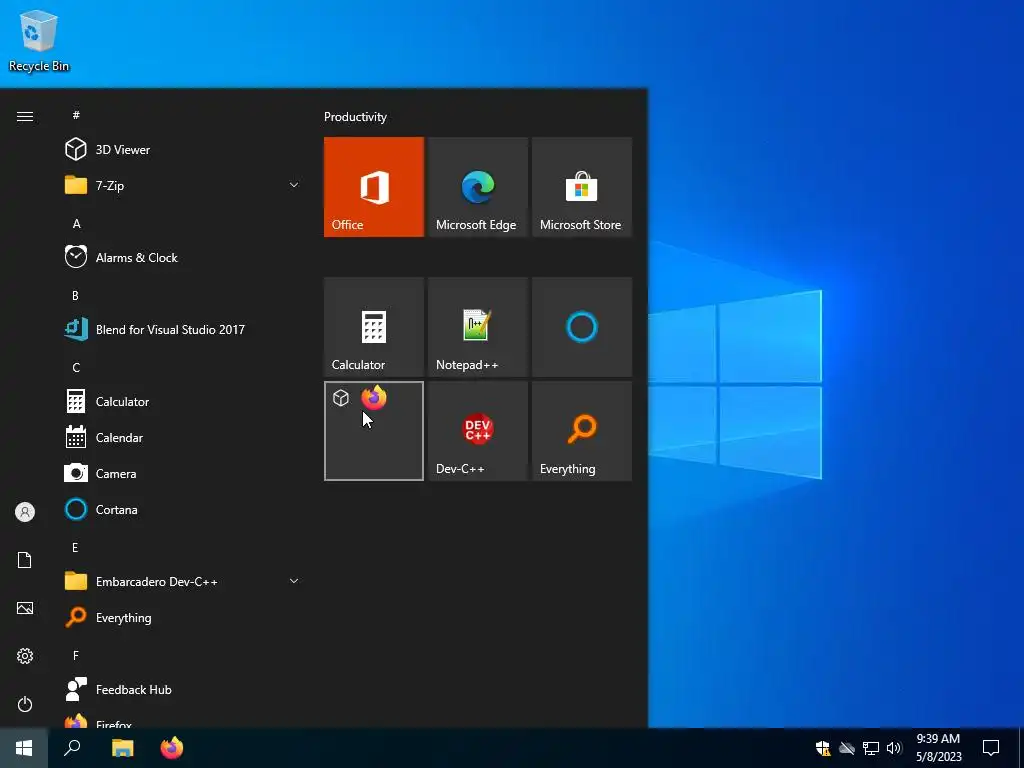1024x768 pixels.
Task: Open the Microsoft Store tile
Action: [x=582, y=187]
